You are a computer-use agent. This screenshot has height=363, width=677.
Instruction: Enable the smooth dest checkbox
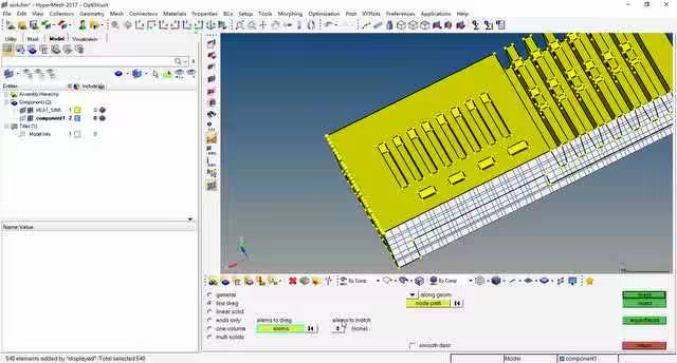click(412, 345)
